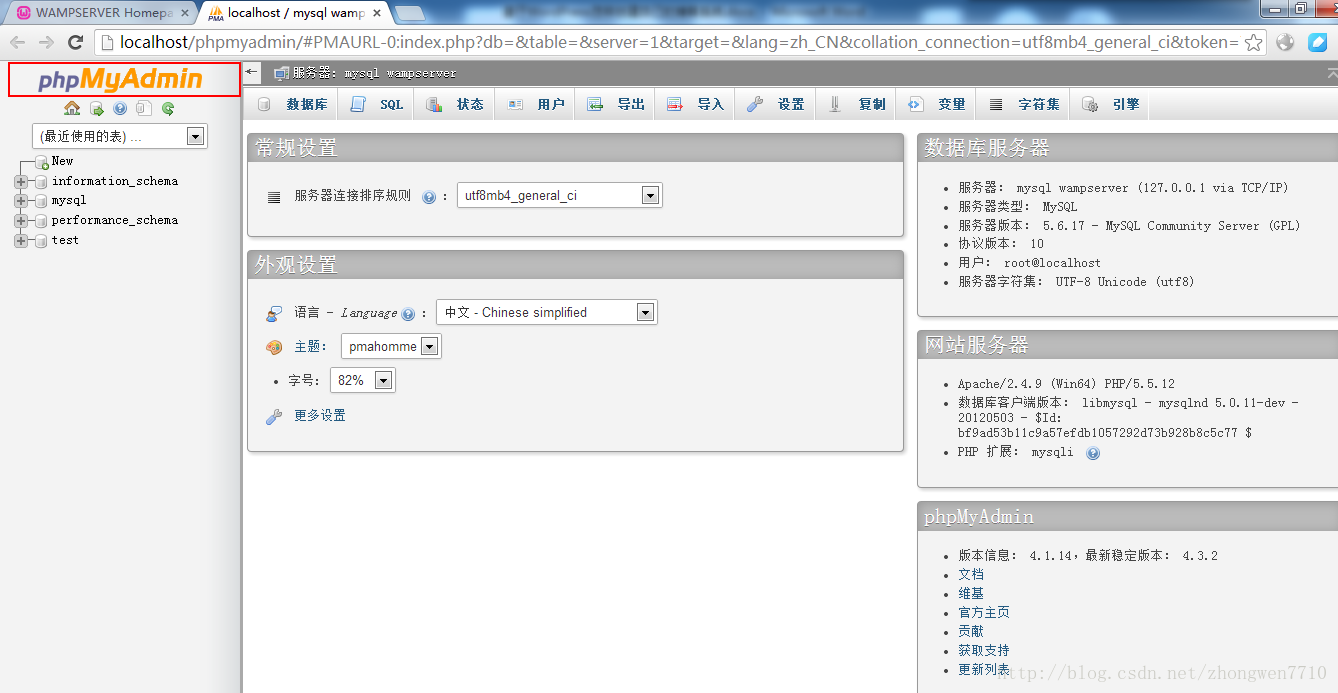Open the 82% font size dropdown
This screenshot has height=693, width=1338.
[x=363, y=380]
